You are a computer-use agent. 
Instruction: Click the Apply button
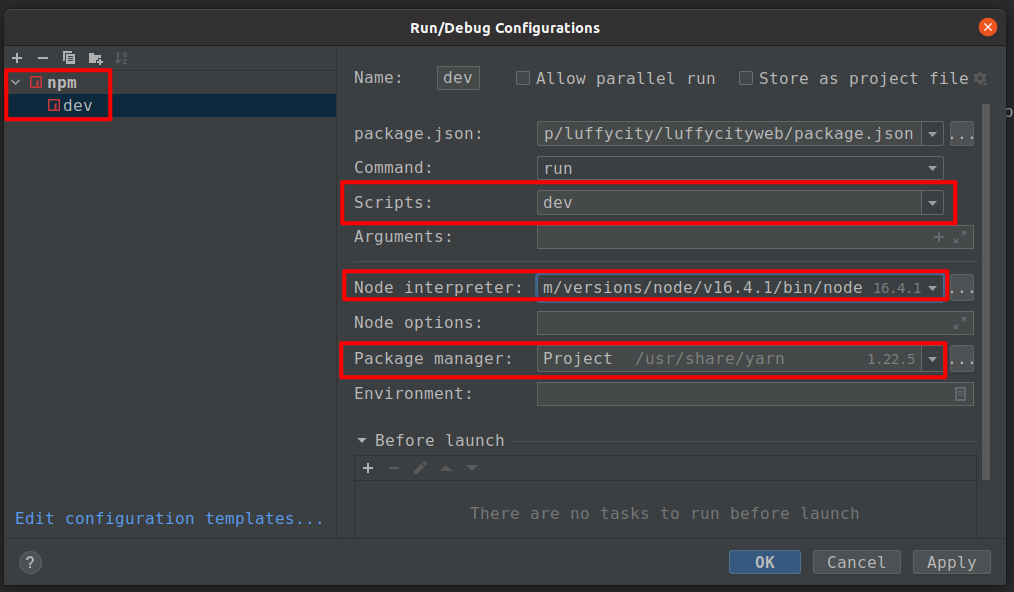click(x=951, y=562)
